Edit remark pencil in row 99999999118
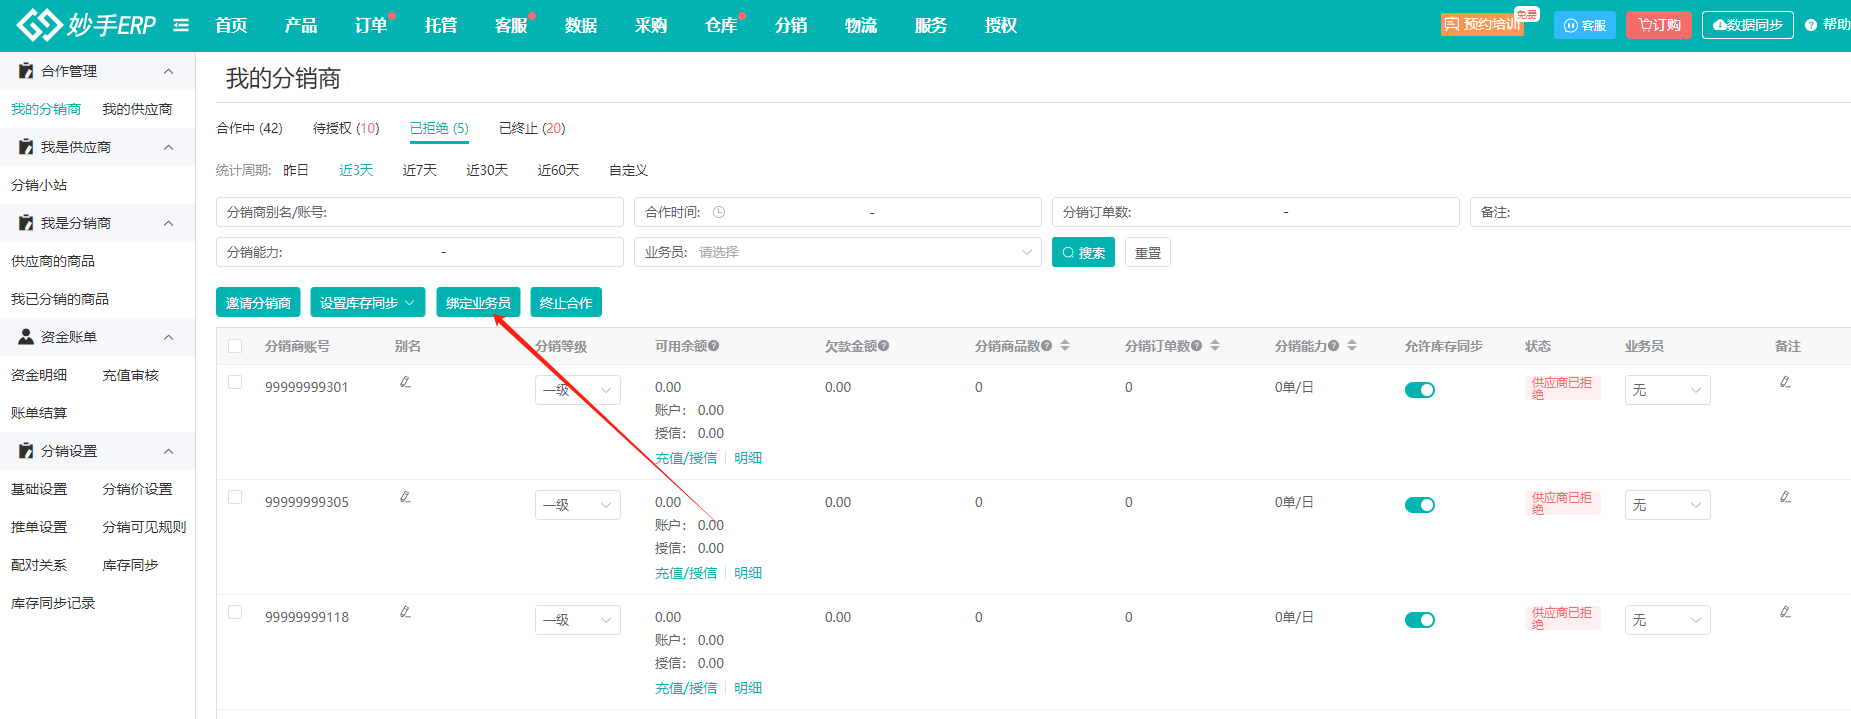The height and width of the screenshot is (719, 1851). pos(1785,612)
